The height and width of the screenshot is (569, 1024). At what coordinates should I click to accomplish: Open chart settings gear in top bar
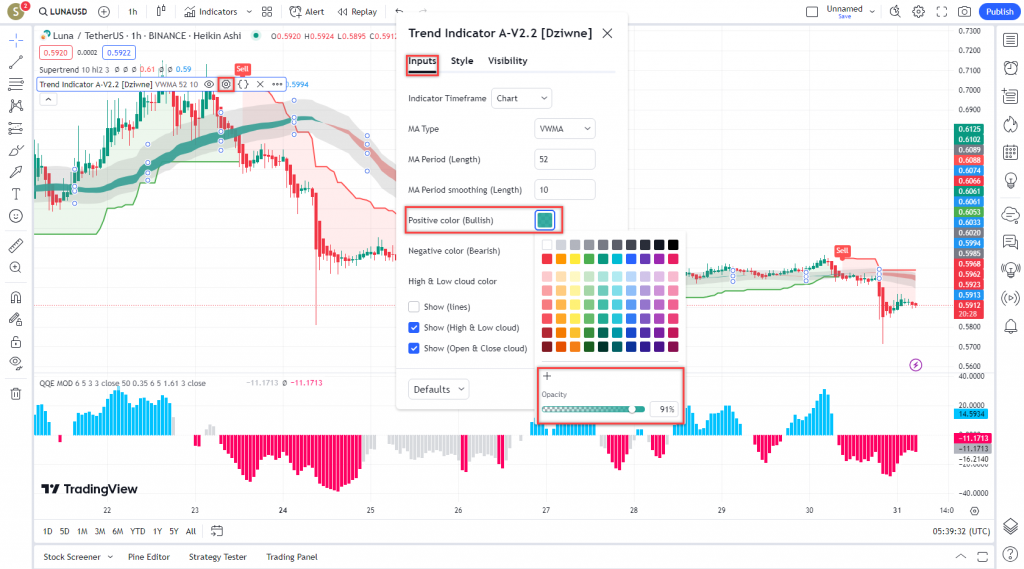click(x=918, y=12)
